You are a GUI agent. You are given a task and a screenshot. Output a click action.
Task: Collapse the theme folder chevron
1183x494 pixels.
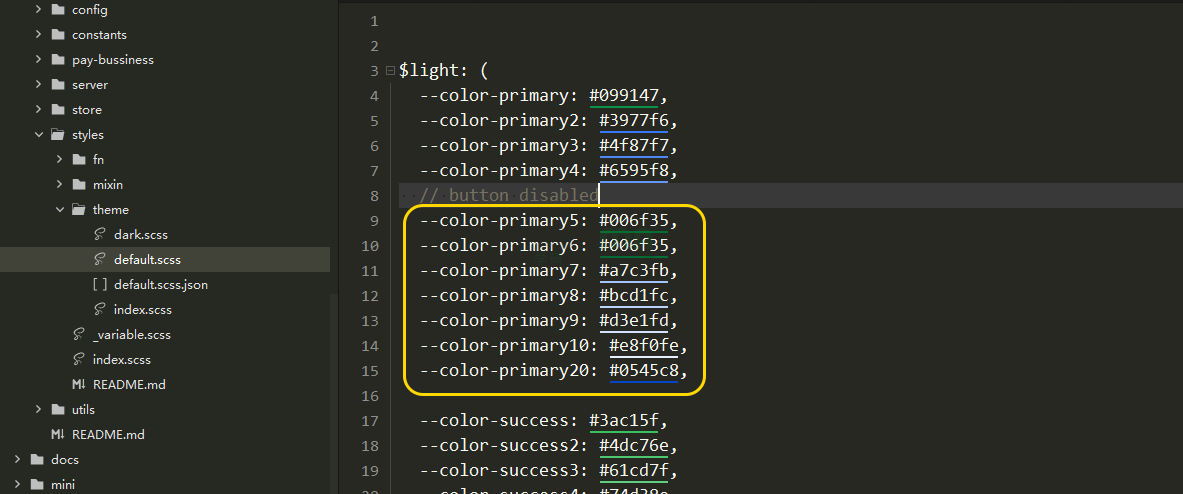[60, 210]
